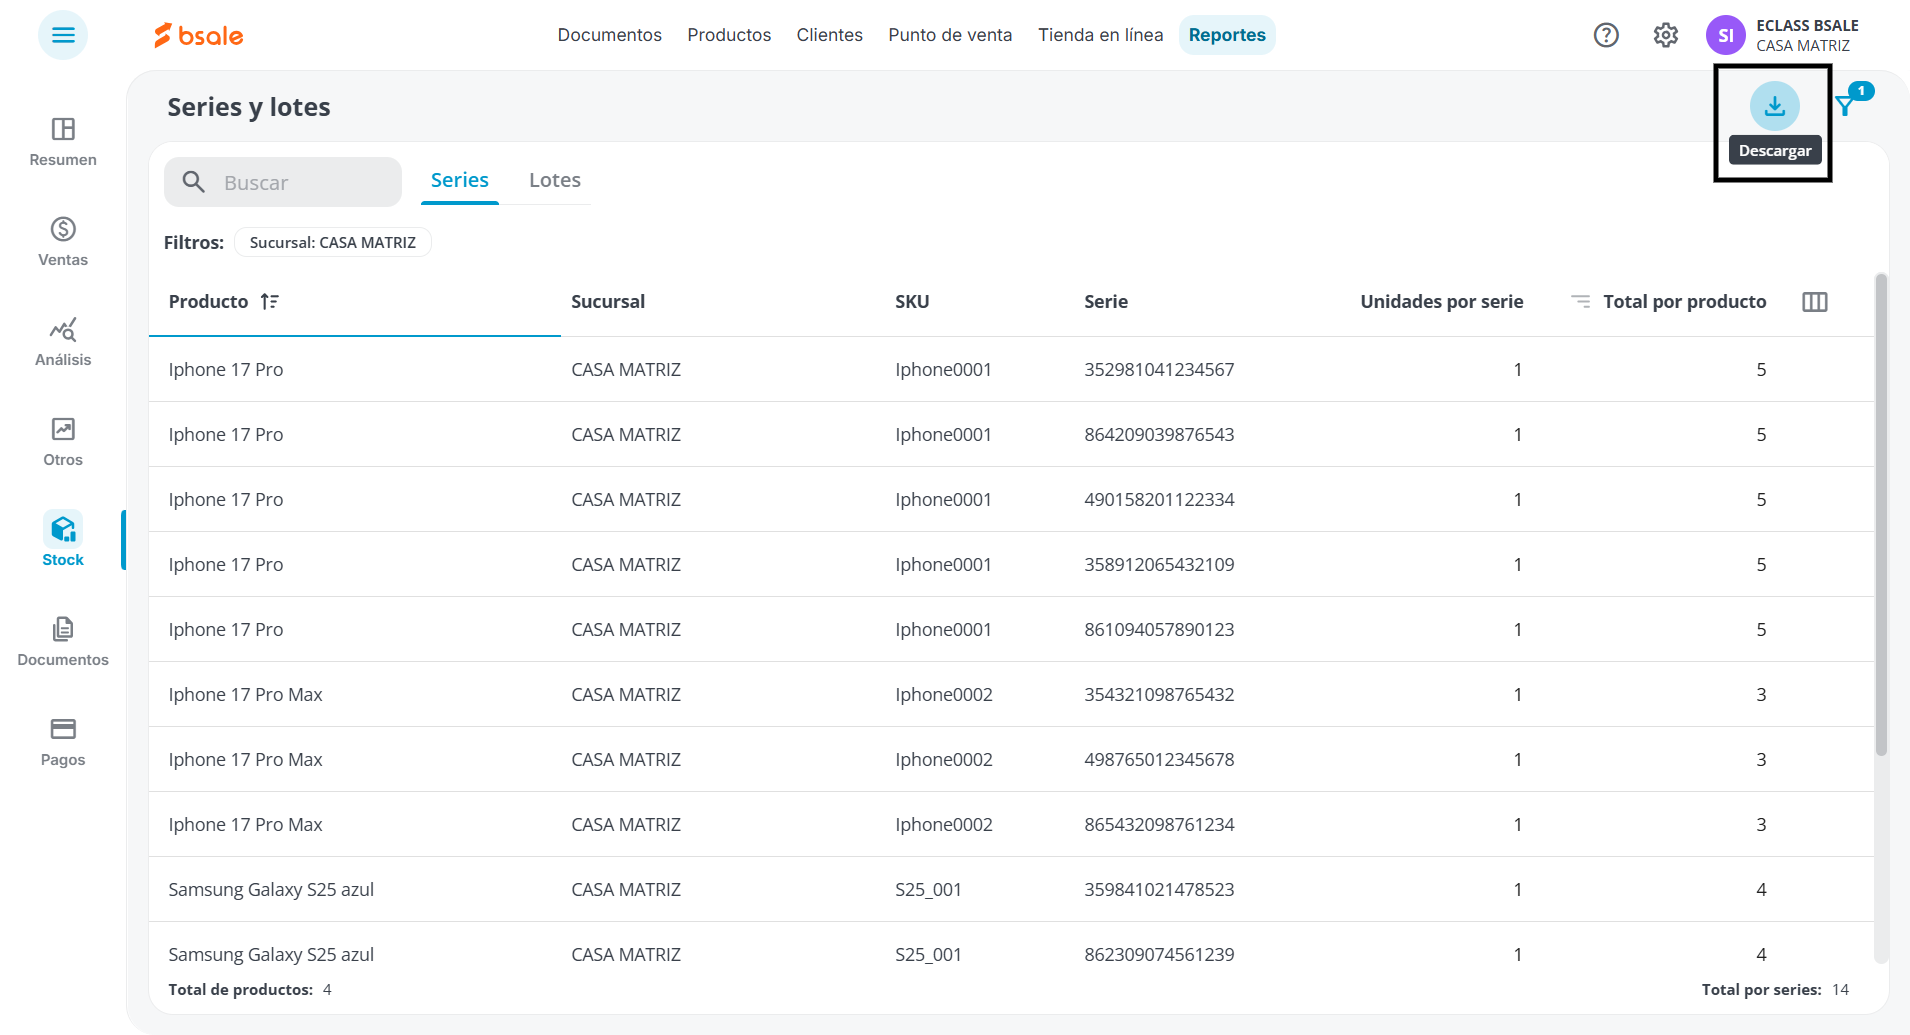Open the Documentos top menu
1910x1035 pixels.
pos(610,35)
